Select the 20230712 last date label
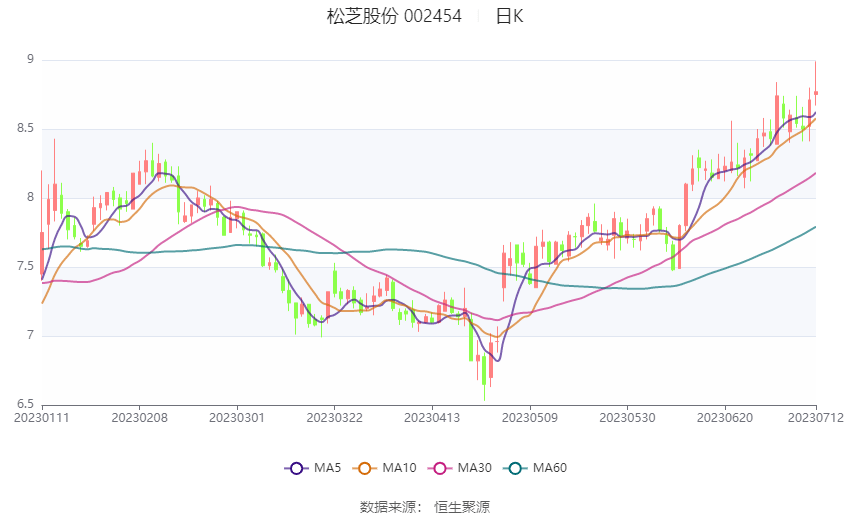This screenshot has width=850, height=517. tap(816, 417)
